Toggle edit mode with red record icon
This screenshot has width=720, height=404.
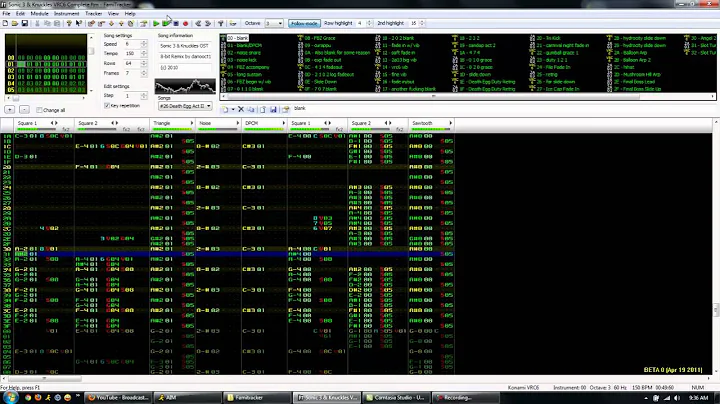pos(186,23)
